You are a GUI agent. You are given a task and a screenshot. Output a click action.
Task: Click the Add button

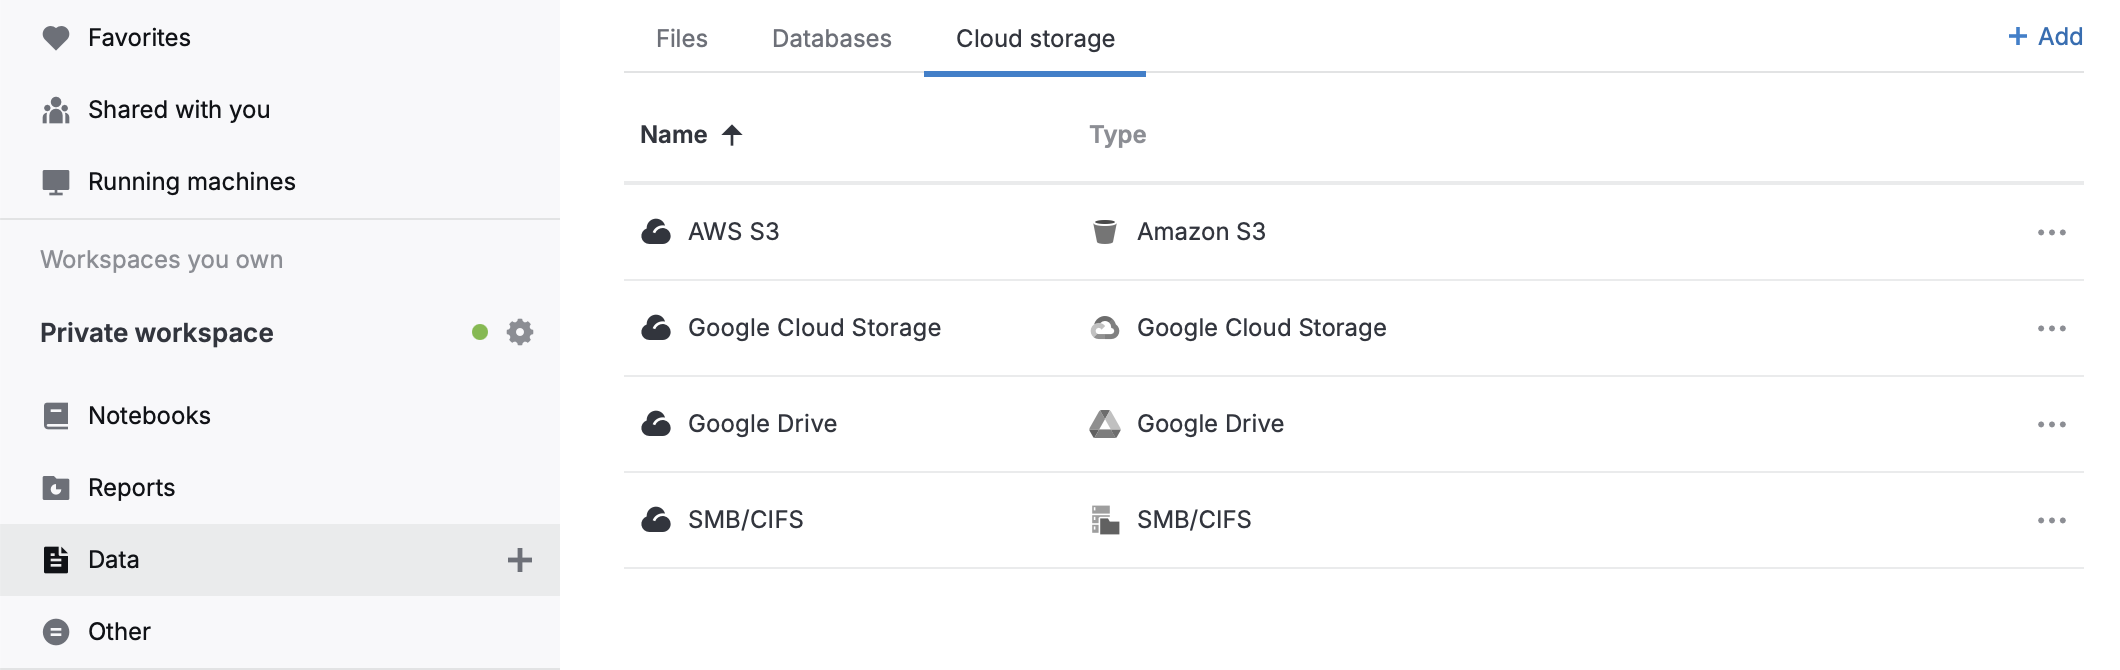2044,36
